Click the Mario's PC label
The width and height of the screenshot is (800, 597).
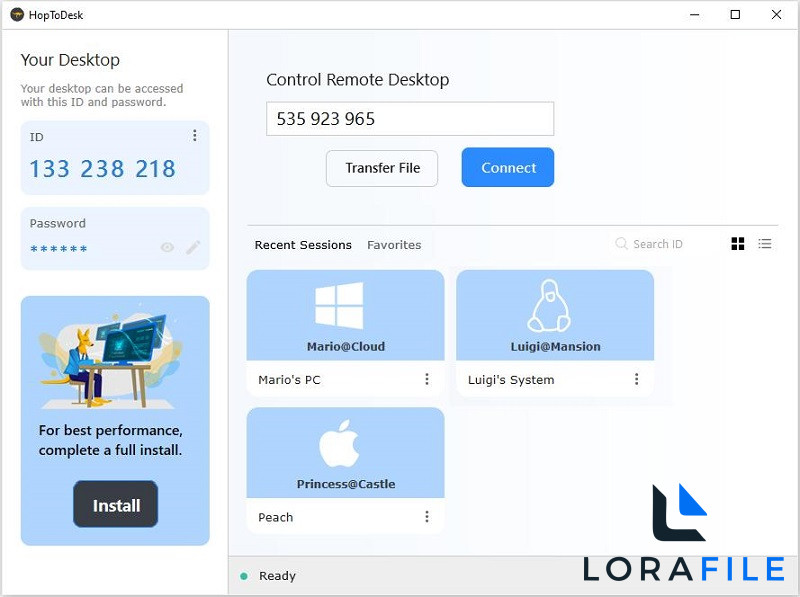(x=289, y=380)
